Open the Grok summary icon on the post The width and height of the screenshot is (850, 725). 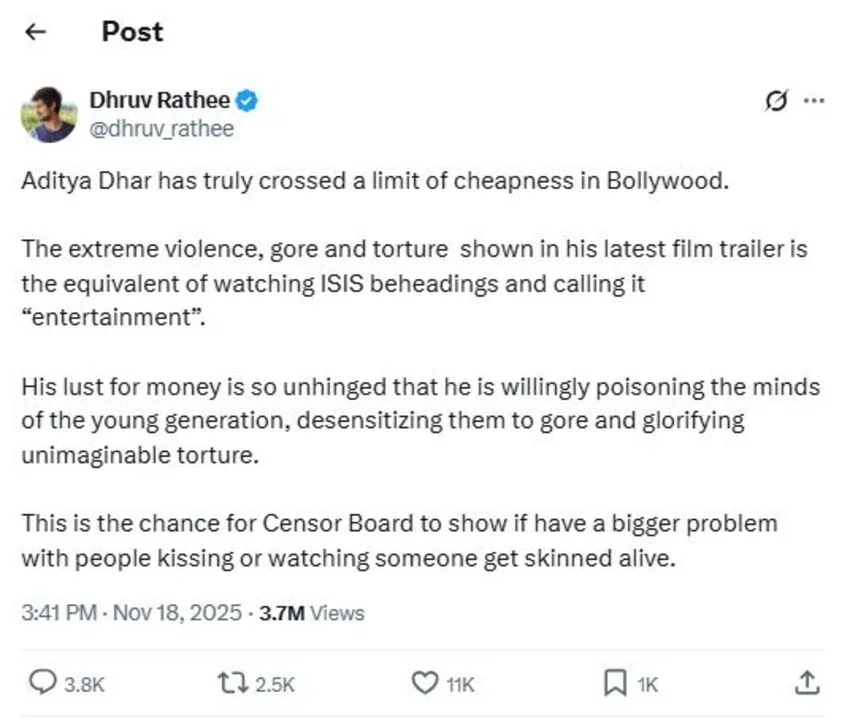(778, 100)
